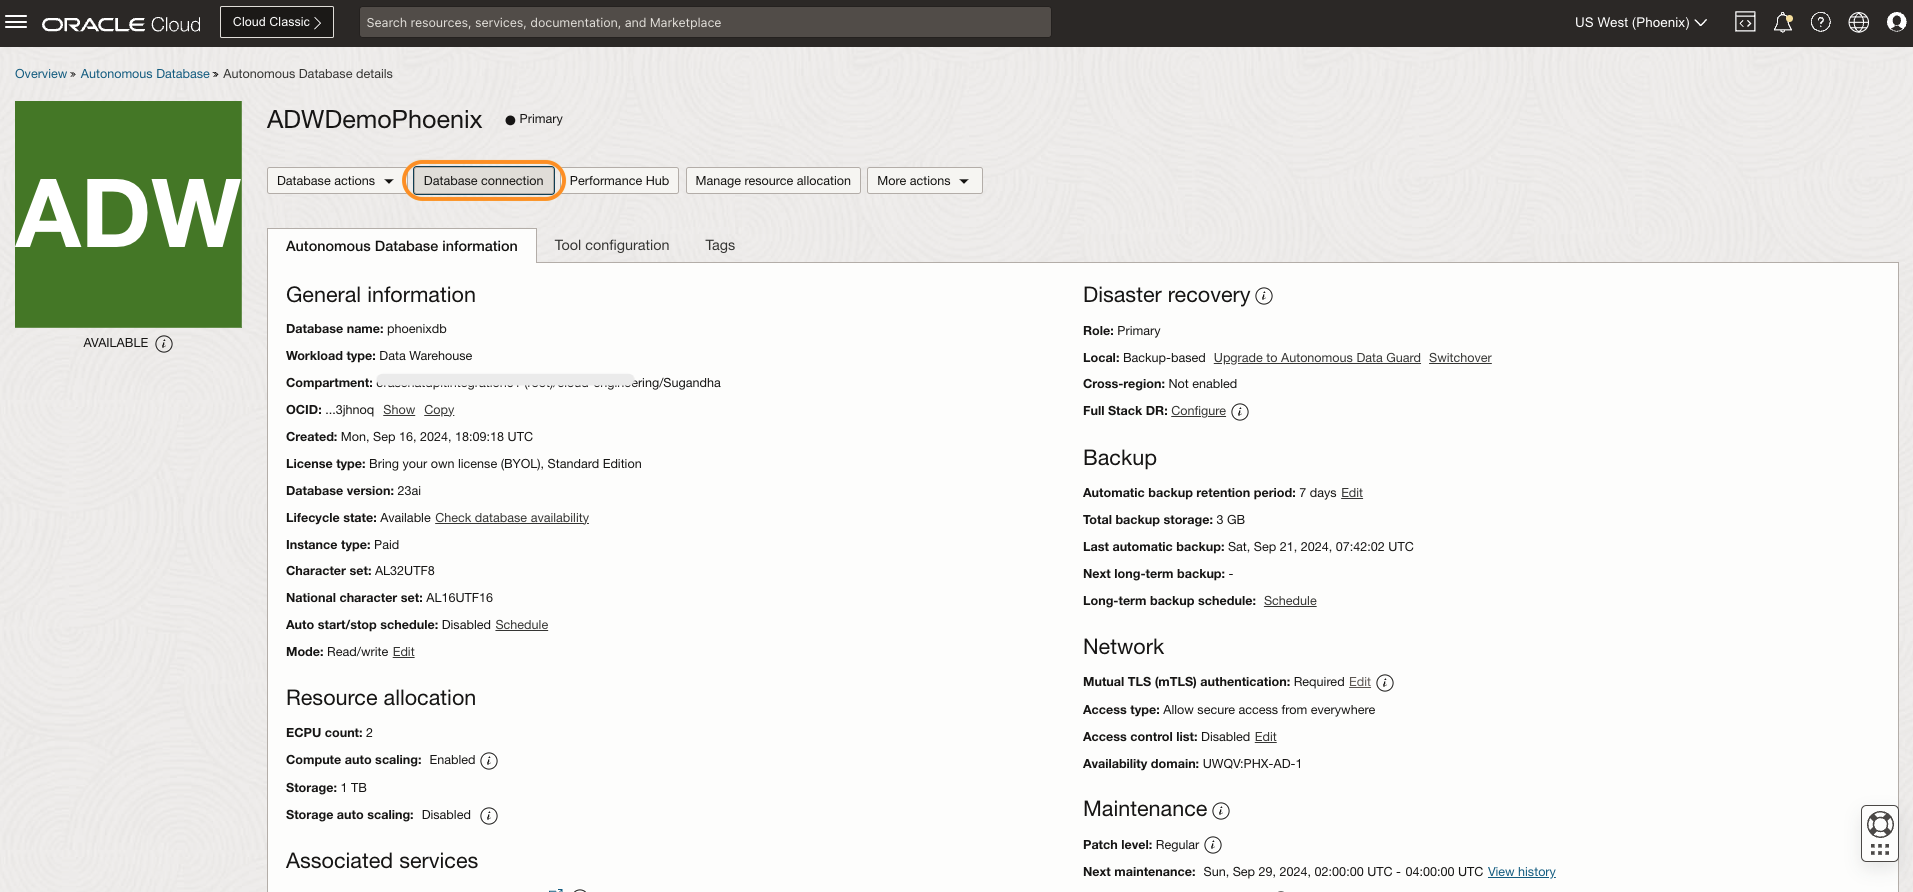
Task: Open the notifications bell
Action: click(1783, 22)
